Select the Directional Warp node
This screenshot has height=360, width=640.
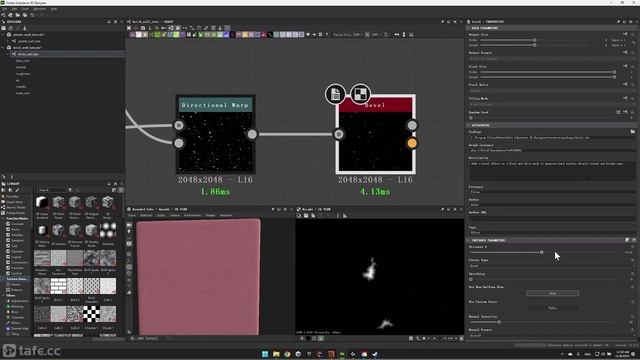point(216,135)
